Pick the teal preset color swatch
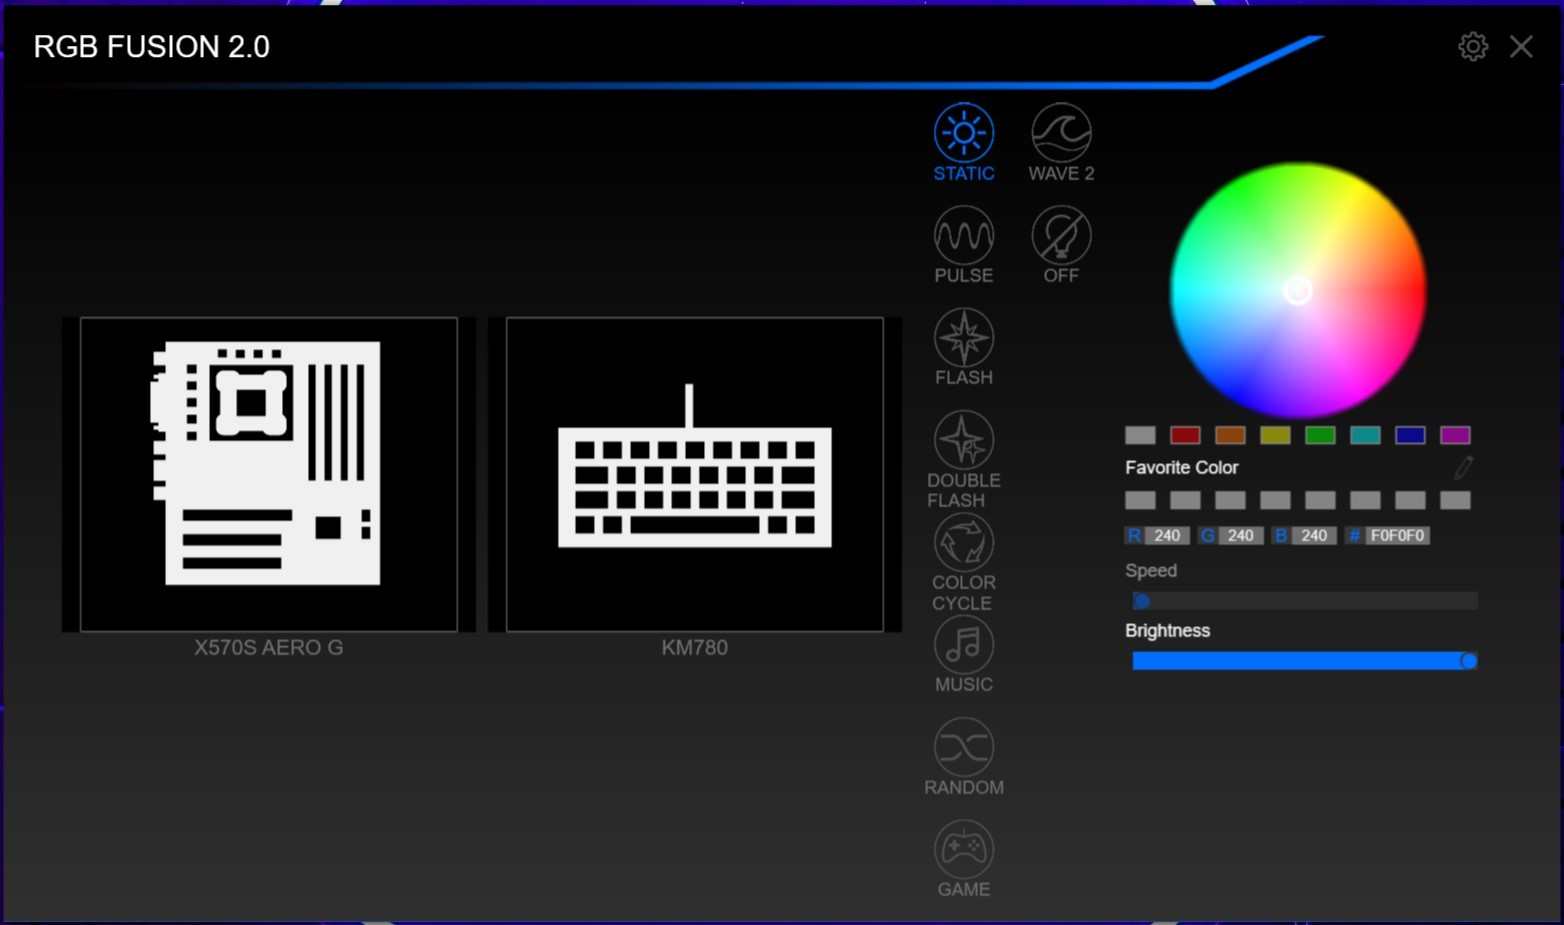 click(x=1365, y=435)
